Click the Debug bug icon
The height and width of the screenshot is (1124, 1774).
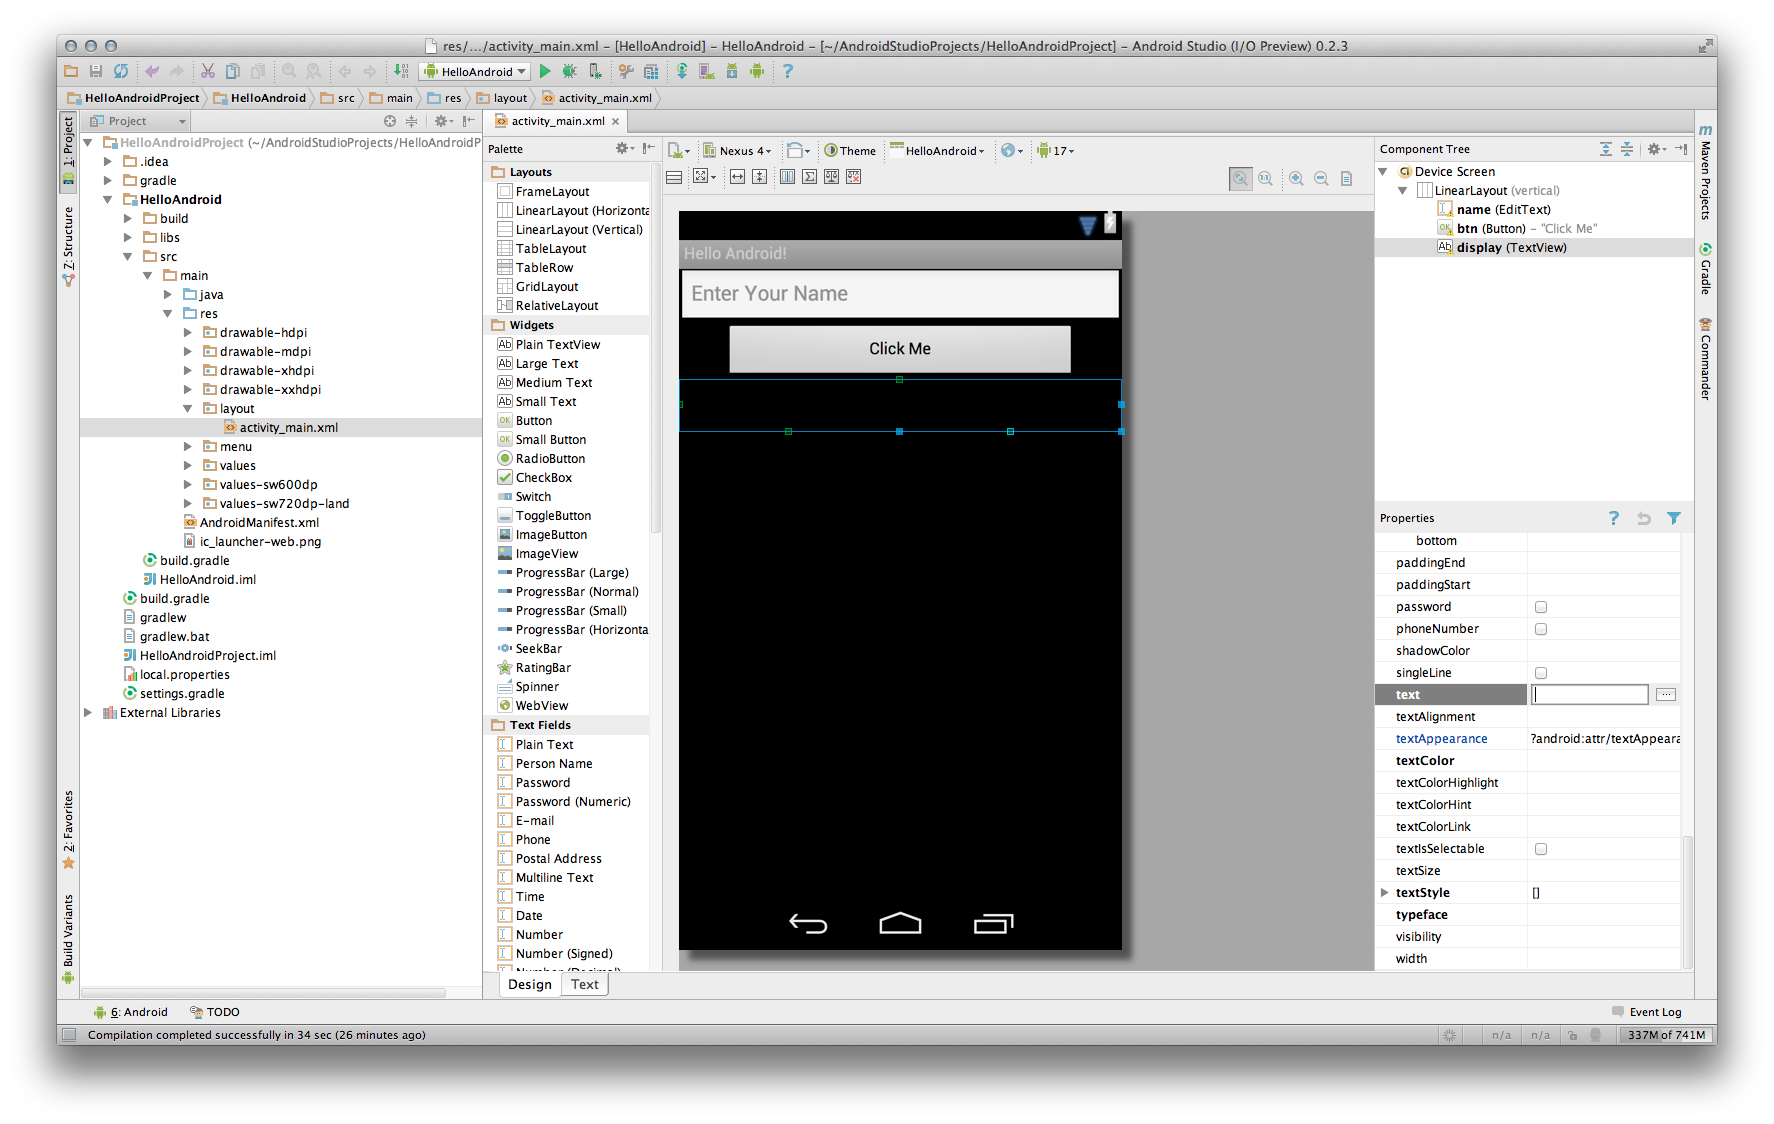pos(570,71)
